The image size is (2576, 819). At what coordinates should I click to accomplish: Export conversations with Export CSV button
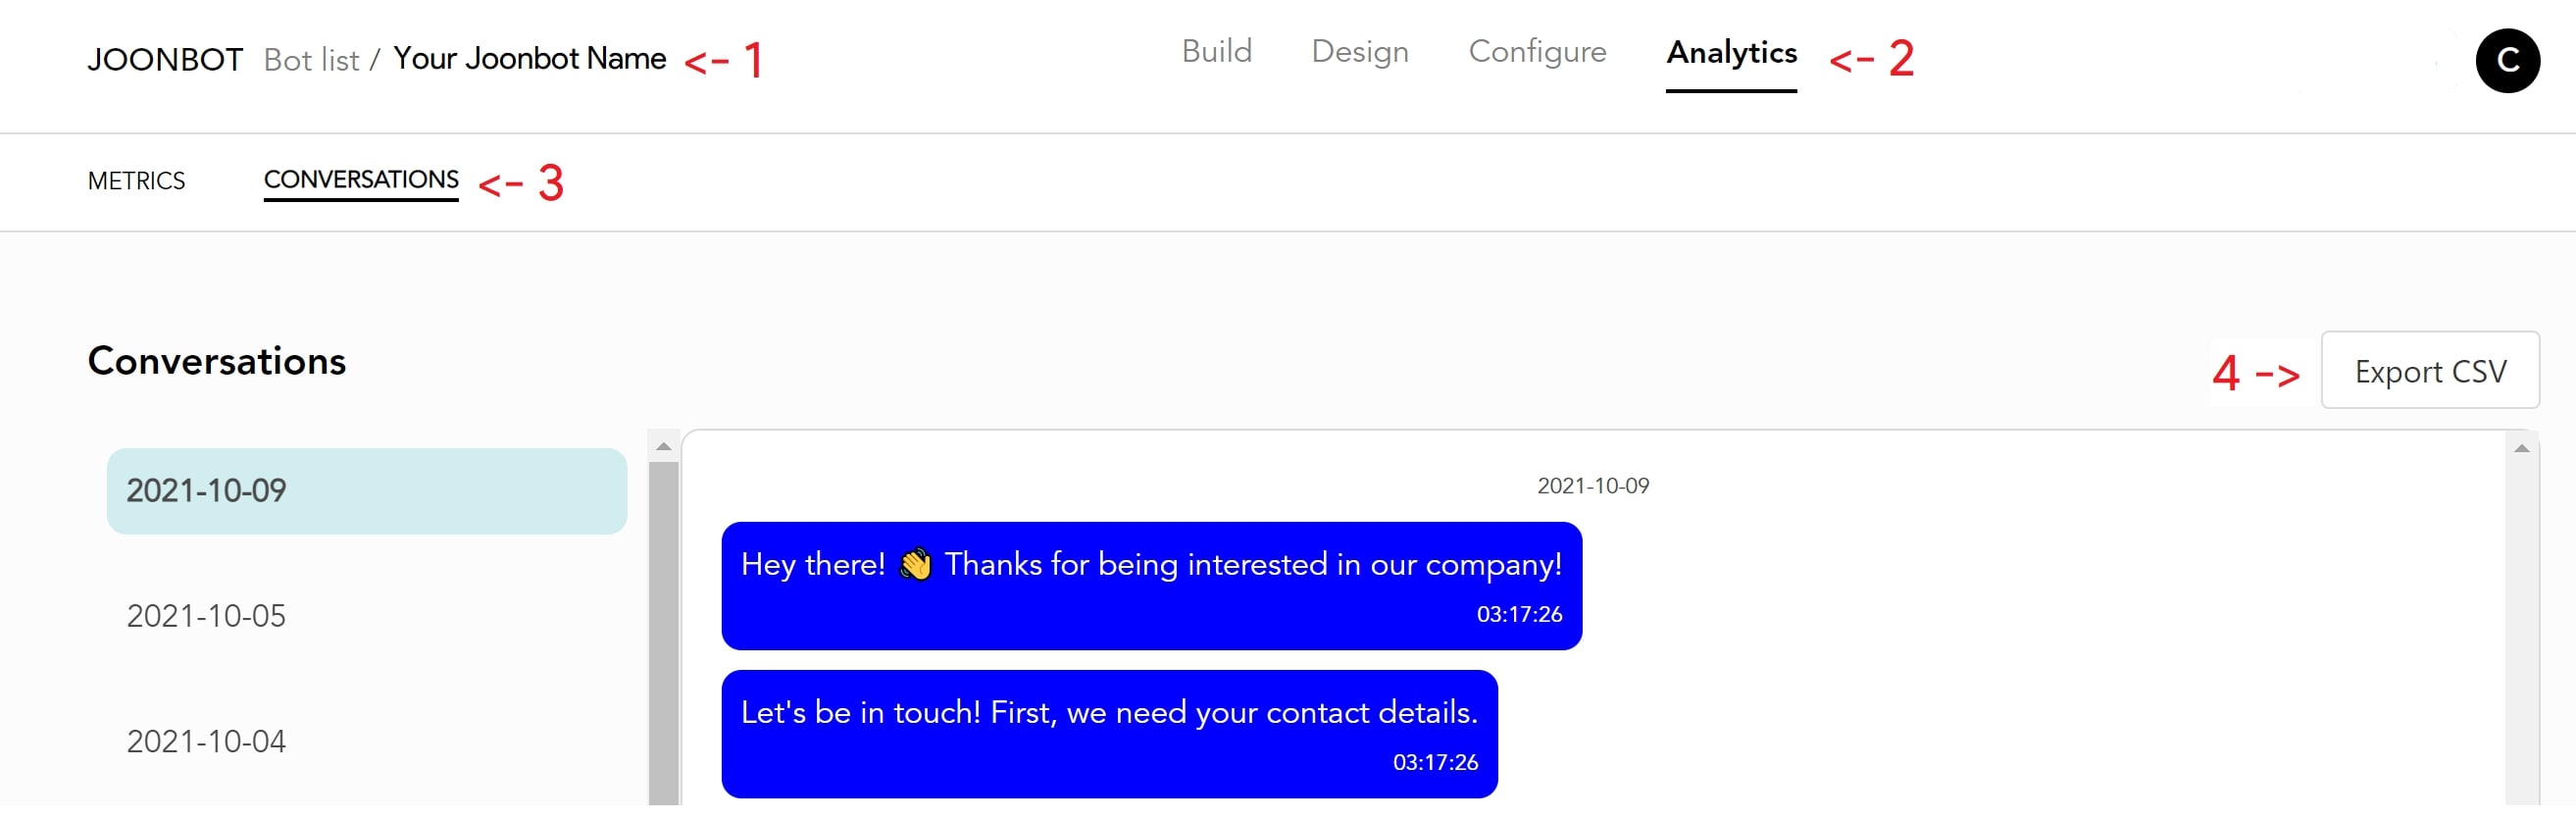(x=2428, y=371)
